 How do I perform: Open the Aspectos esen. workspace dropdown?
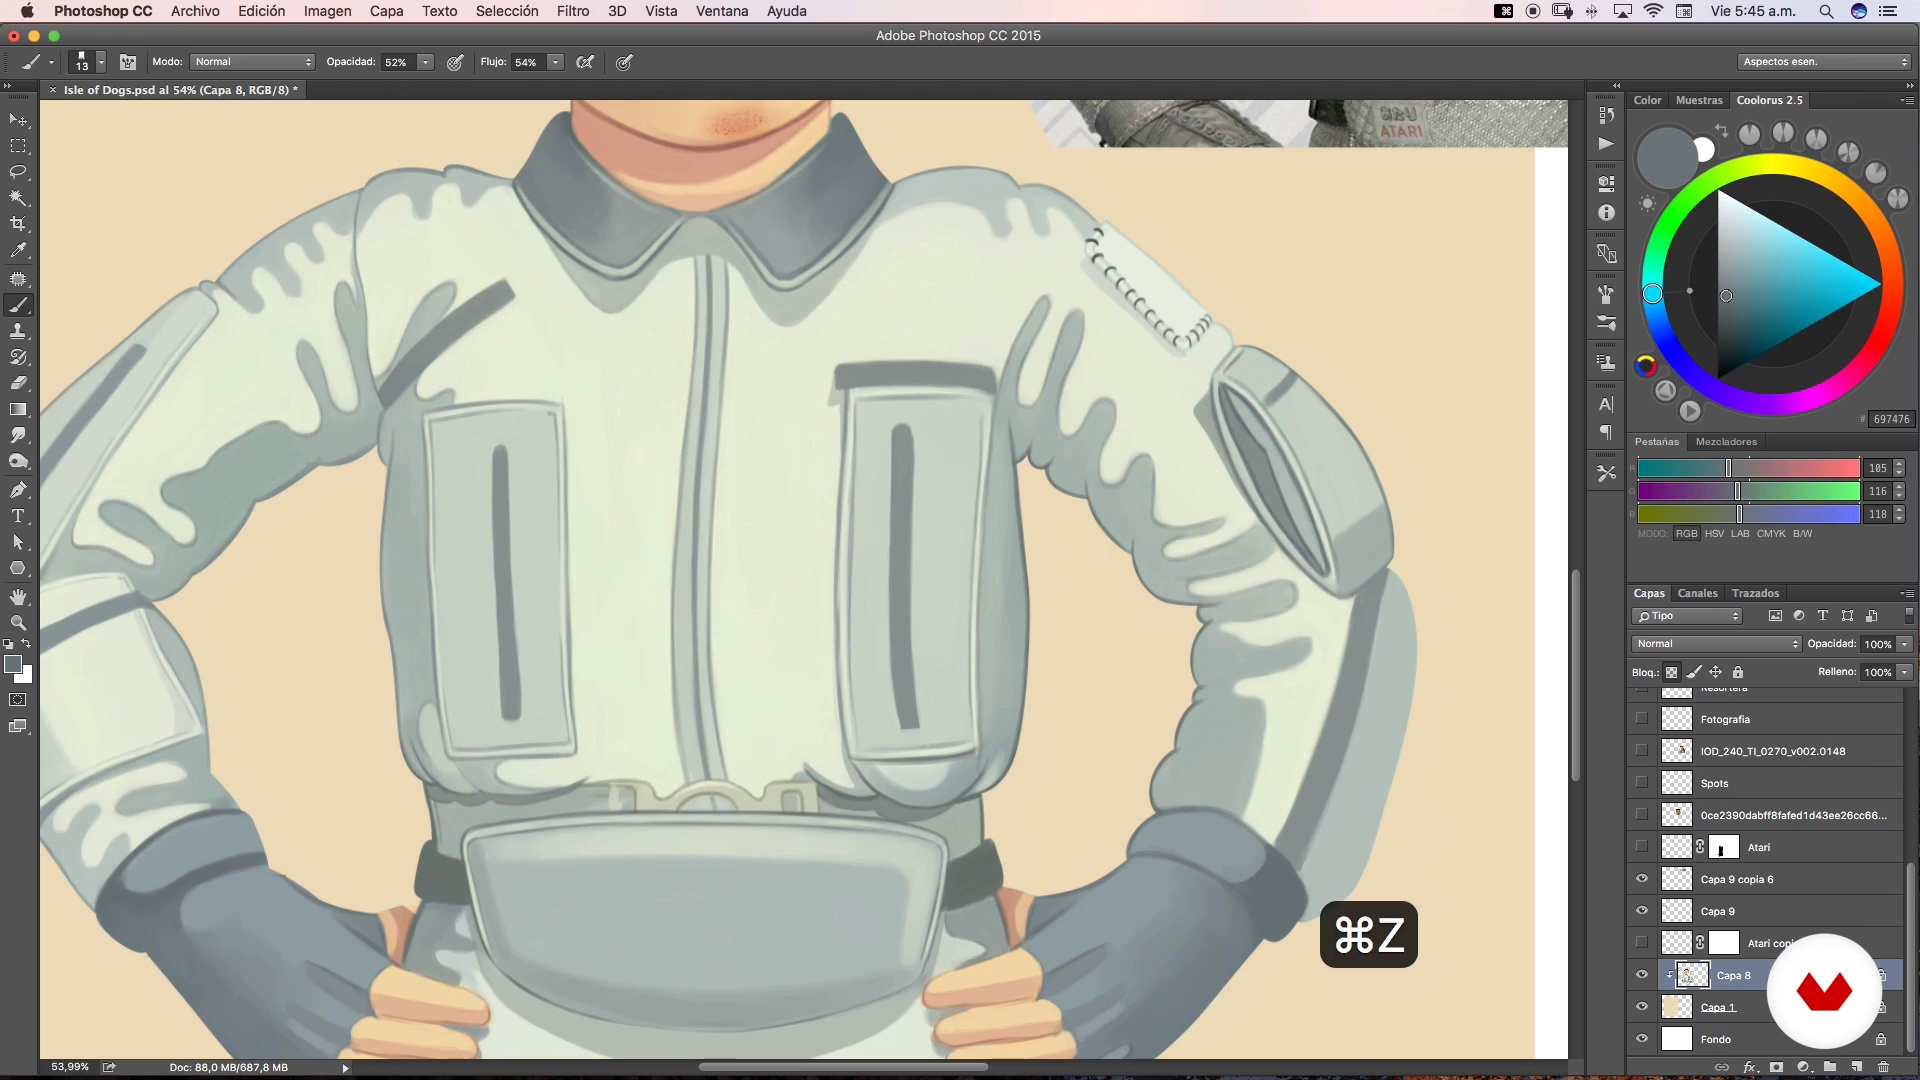pos(1824,62)
